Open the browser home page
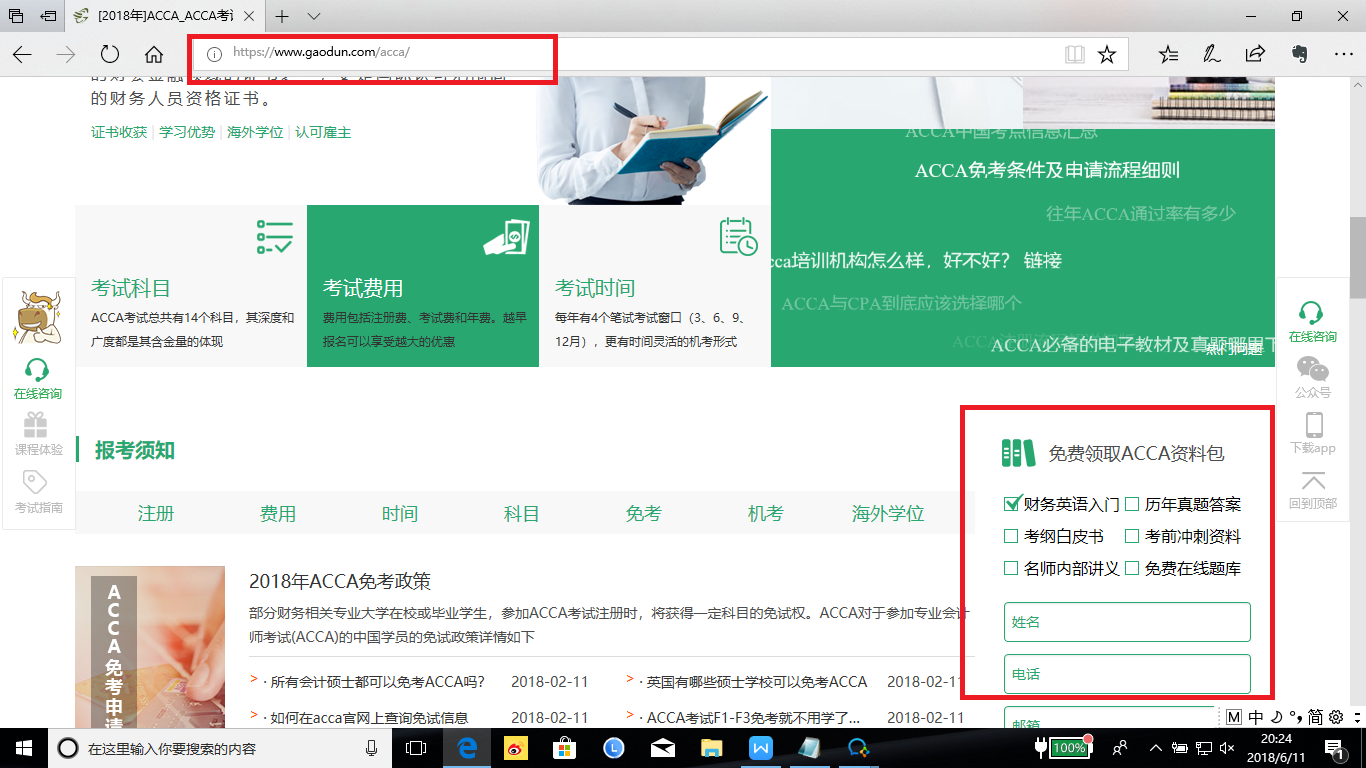This screenshot has width=1366, height=768. tap(153, 54)
